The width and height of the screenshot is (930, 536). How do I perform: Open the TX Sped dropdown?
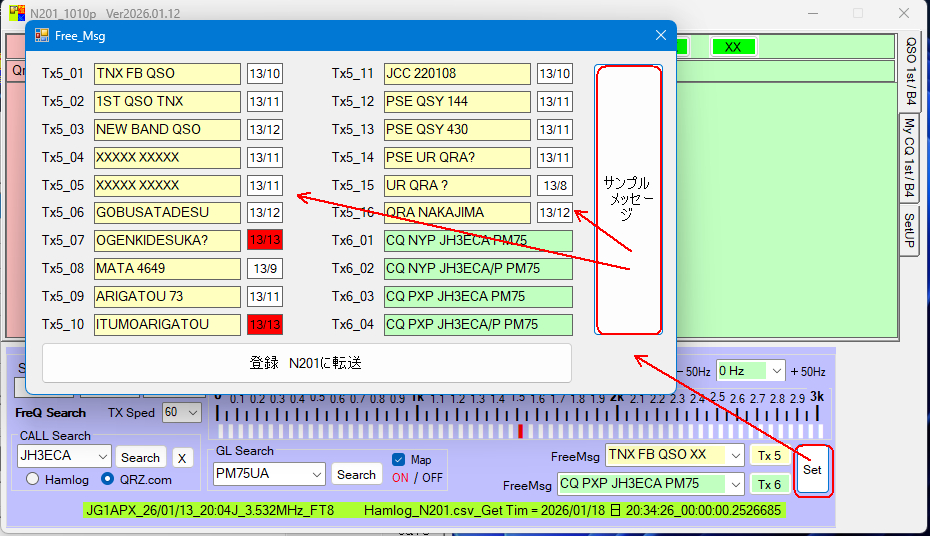pos(181,412)
